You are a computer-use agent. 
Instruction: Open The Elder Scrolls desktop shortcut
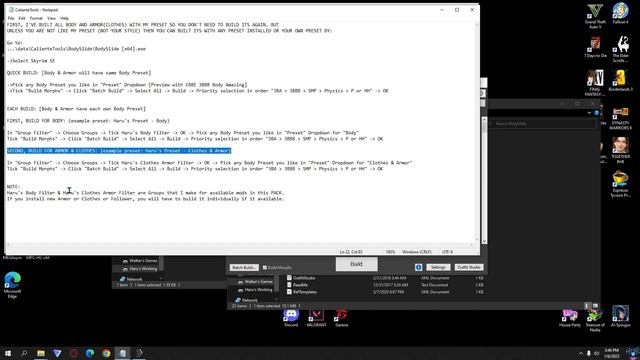tap(620, 49)
